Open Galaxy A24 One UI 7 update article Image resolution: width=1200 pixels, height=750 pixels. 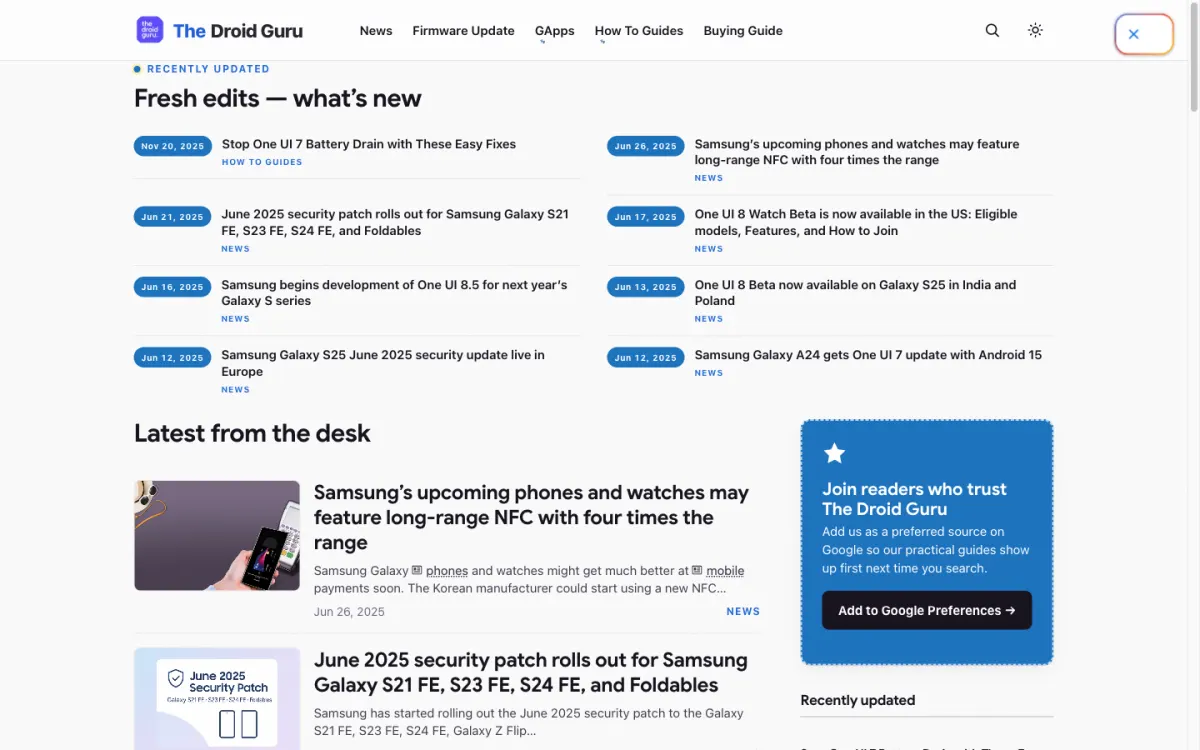tap(868, 355)
